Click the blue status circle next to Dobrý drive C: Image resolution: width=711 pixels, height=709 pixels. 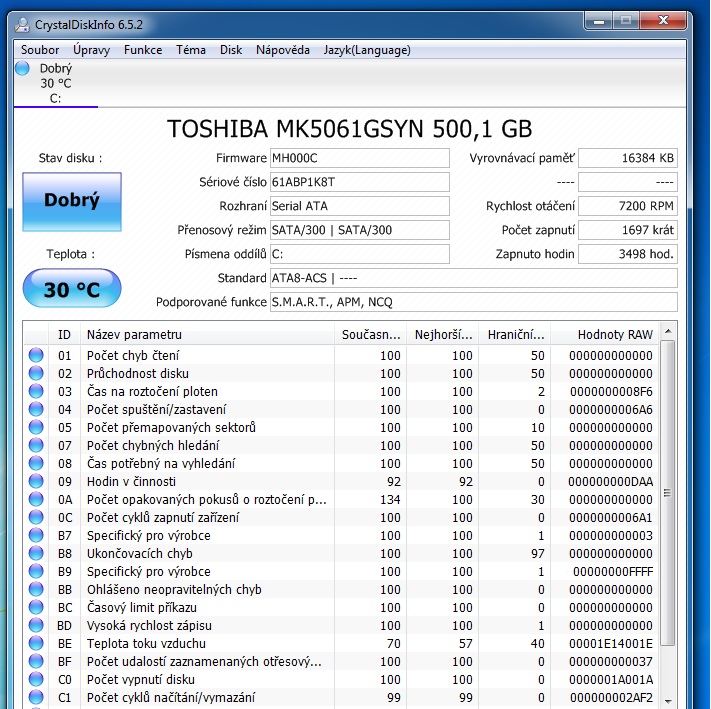tap(22, 68)
